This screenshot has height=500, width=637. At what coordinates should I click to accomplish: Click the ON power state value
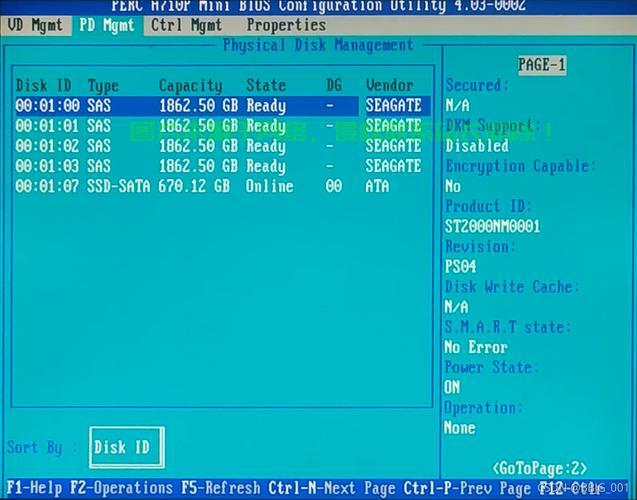click(x=452, y=387)
